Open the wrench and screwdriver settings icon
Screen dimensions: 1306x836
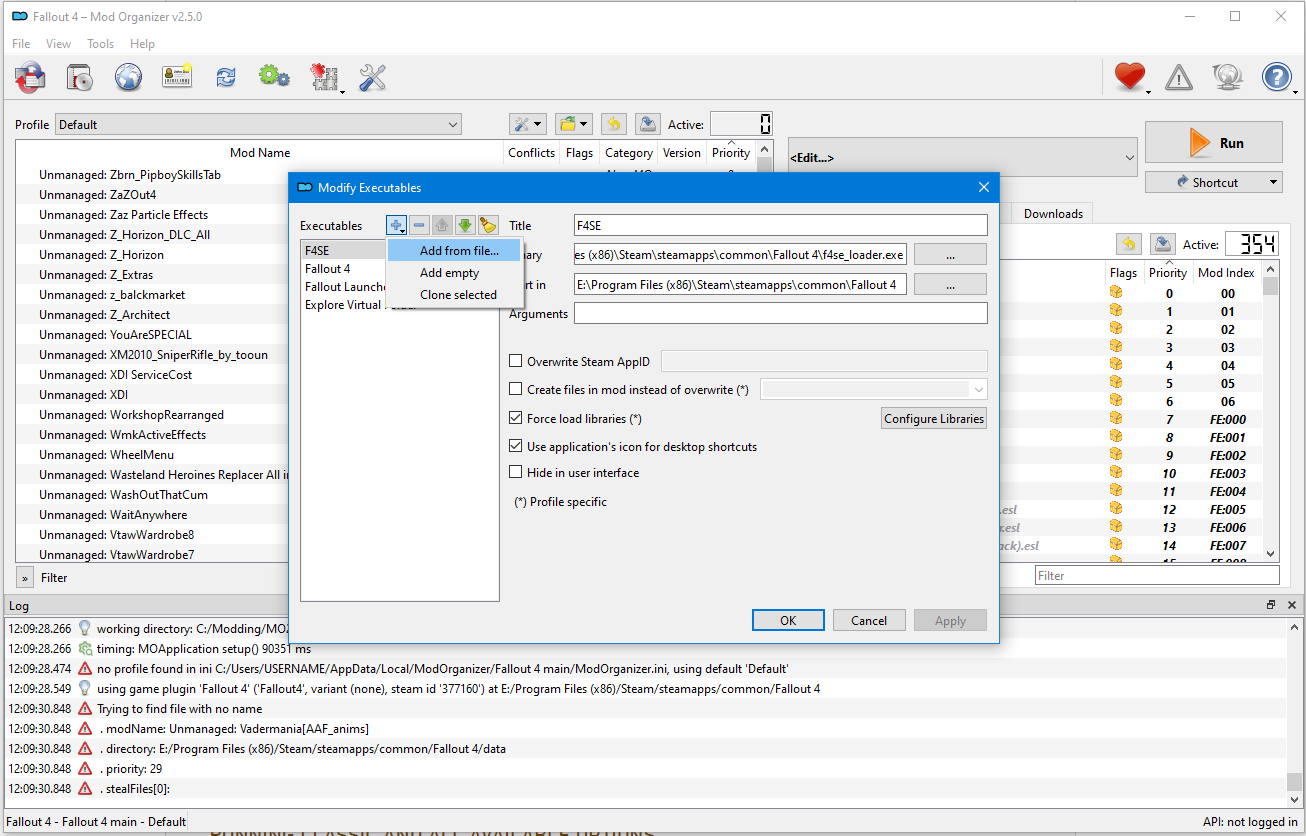click(372, 77)
